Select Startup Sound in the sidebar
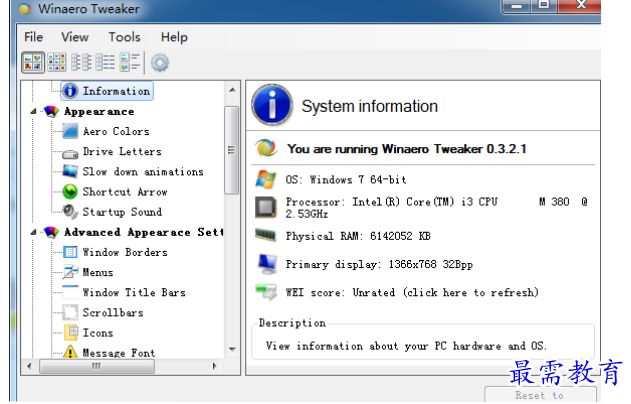 [121, 211]
